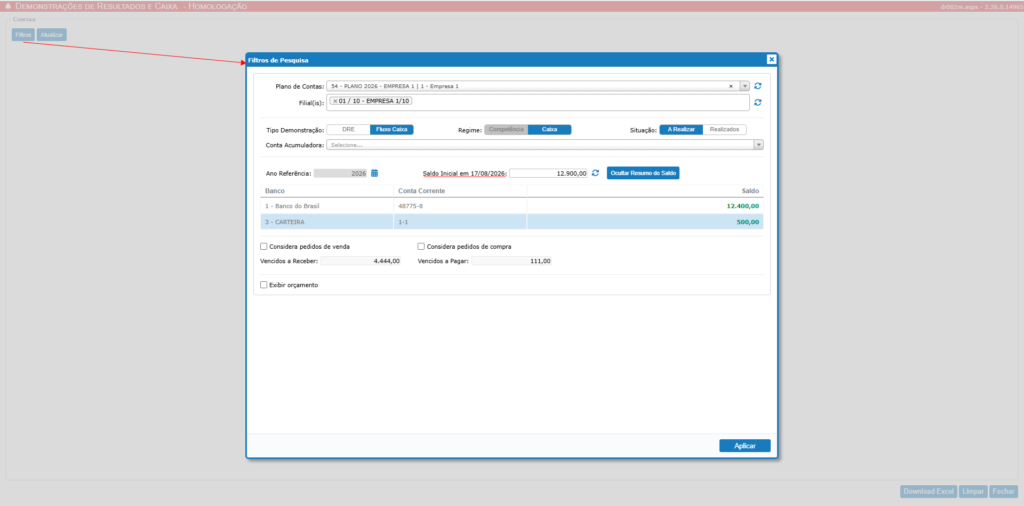The image size is (1024, 506).
Task: Set Situação to Realizados
Action: 724,129
